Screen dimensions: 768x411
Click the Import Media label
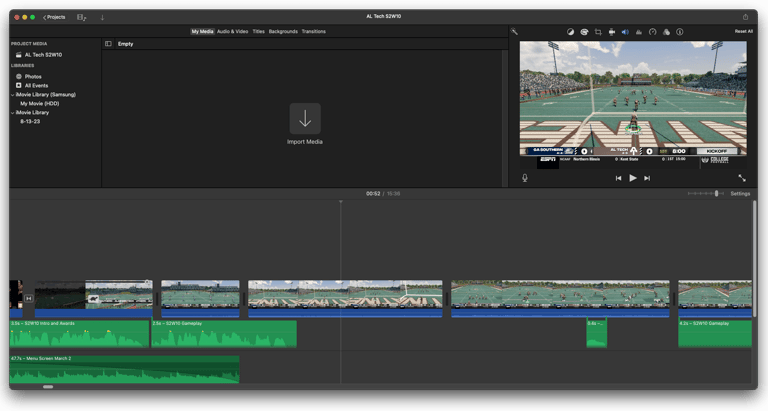[305, 142]
